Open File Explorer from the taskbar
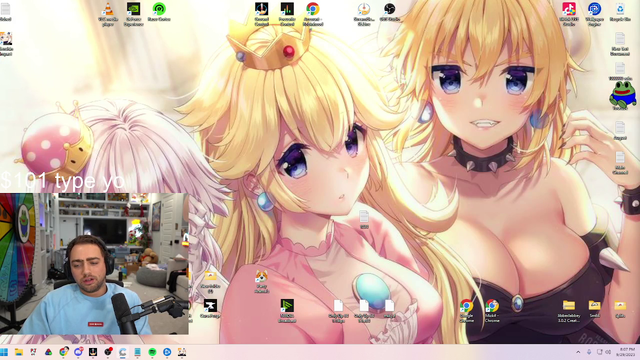The image size is (640, 360). click(19, 352)
